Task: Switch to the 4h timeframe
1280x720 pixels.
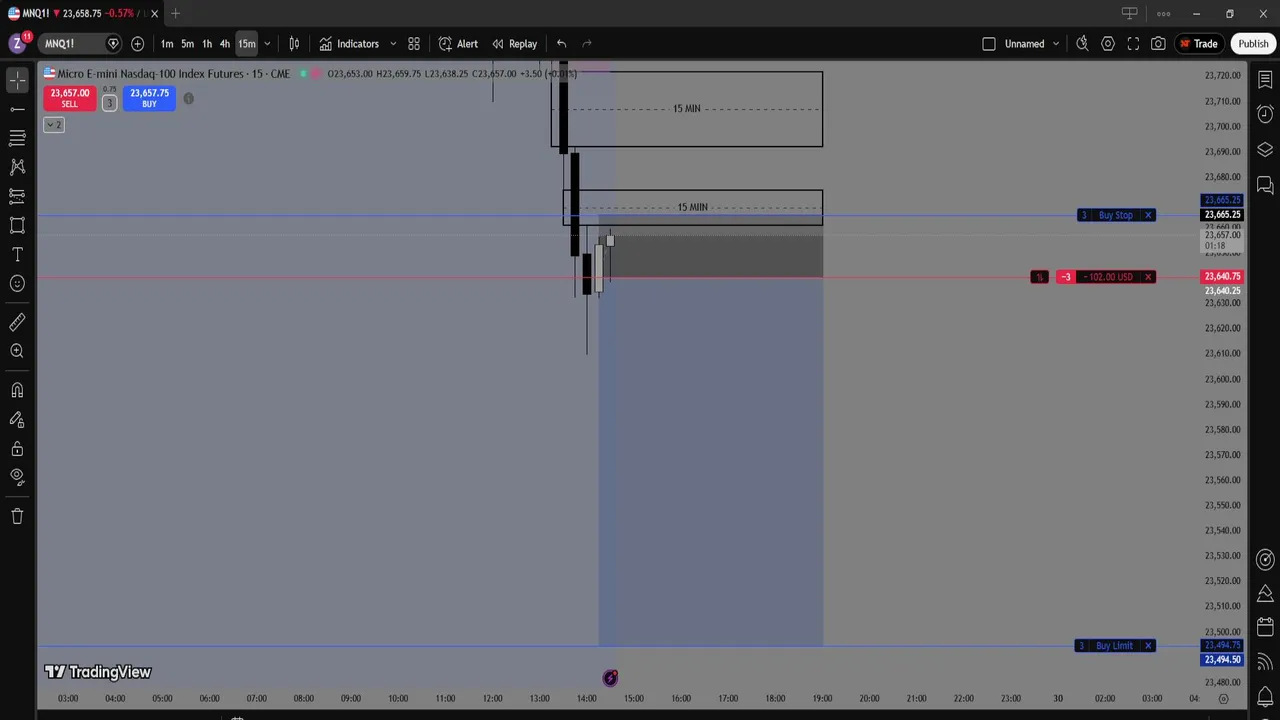Action: [225, 44]
